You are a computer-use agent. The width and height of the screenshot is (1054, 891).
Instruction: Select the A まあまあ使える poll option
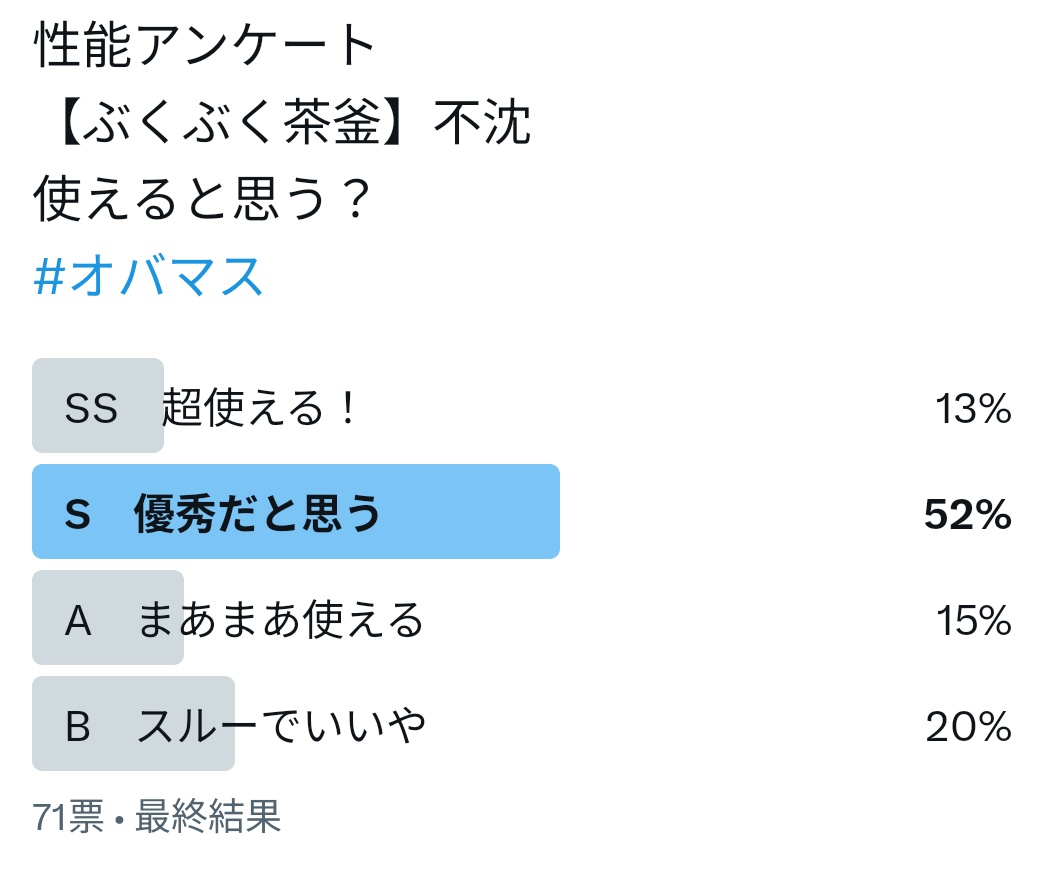tap(522, 618)
